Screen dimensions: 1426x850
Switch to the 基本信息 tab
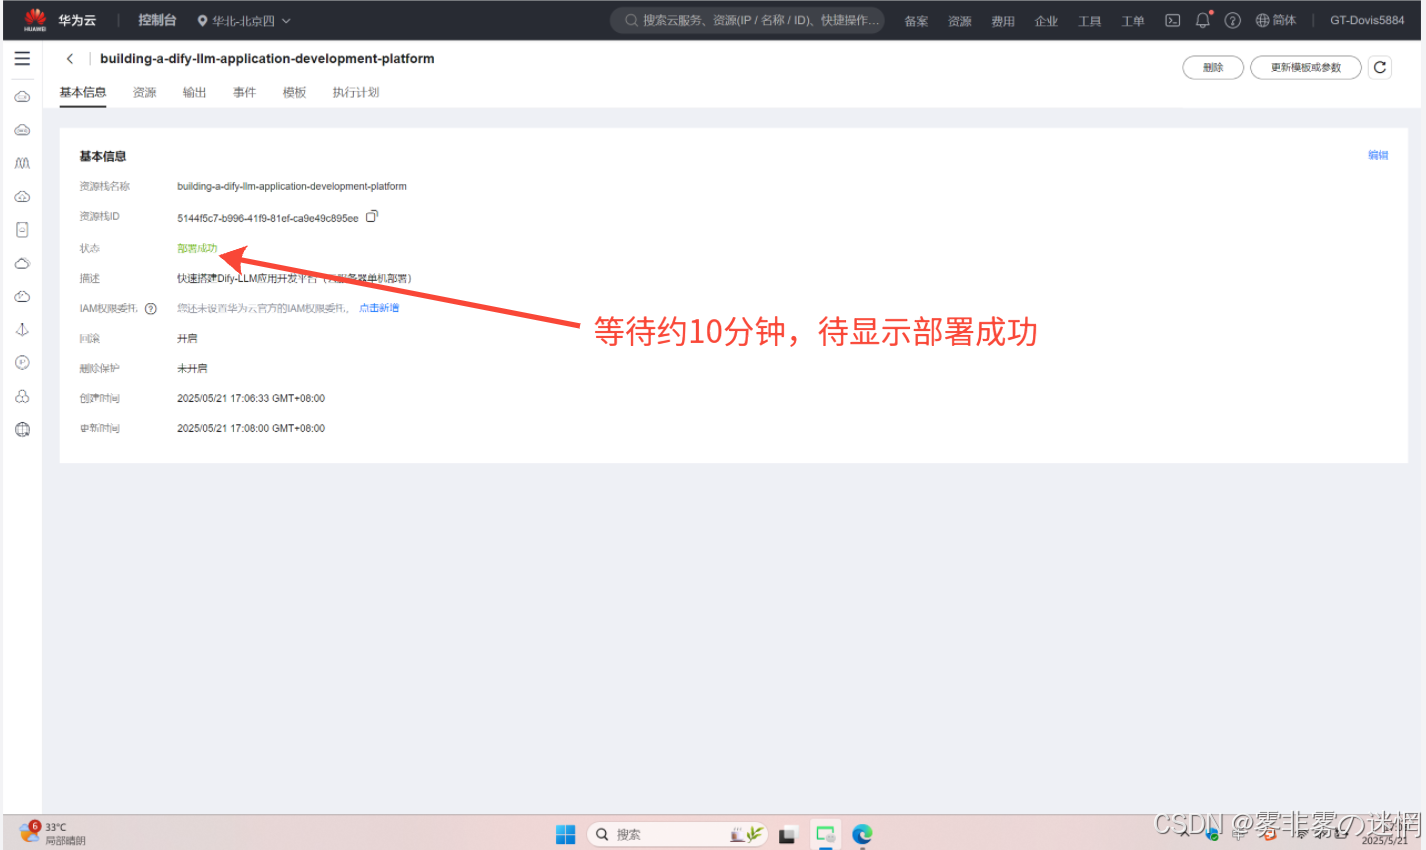point(83,92)
